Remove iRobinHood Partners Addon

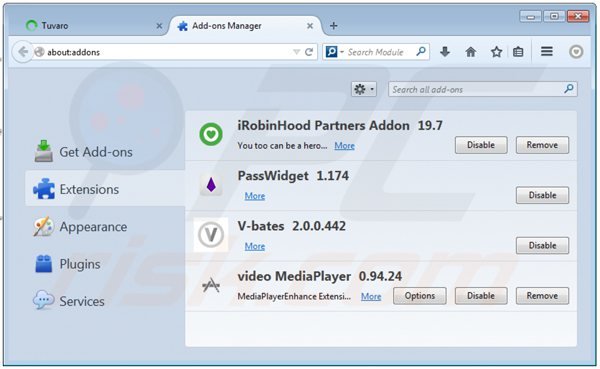pyautogui.click(x=542, y=145)
